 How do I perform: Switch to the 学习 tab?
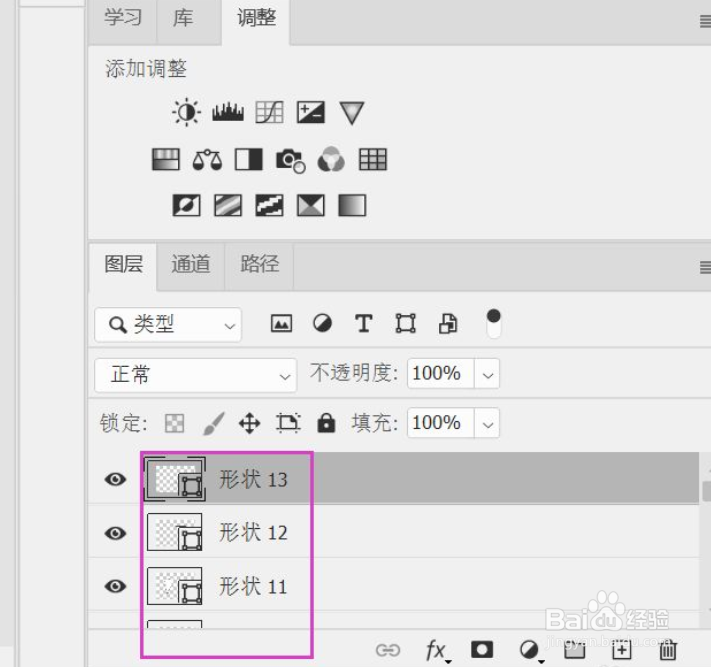point(123,18)
